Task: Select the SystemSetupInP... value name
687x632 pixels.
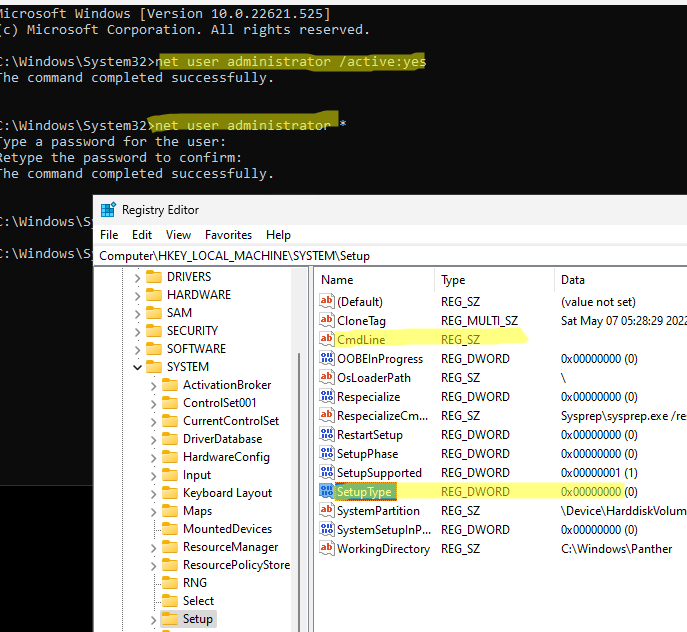Action: pyautogui.click(x=384, y=530)
